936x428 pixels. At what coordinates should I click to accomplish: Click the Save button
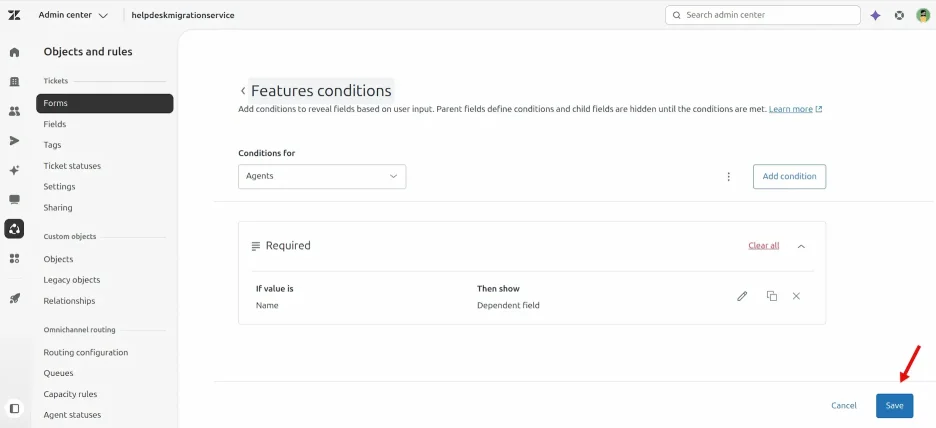pyautogui.click(x=894, y=406)
